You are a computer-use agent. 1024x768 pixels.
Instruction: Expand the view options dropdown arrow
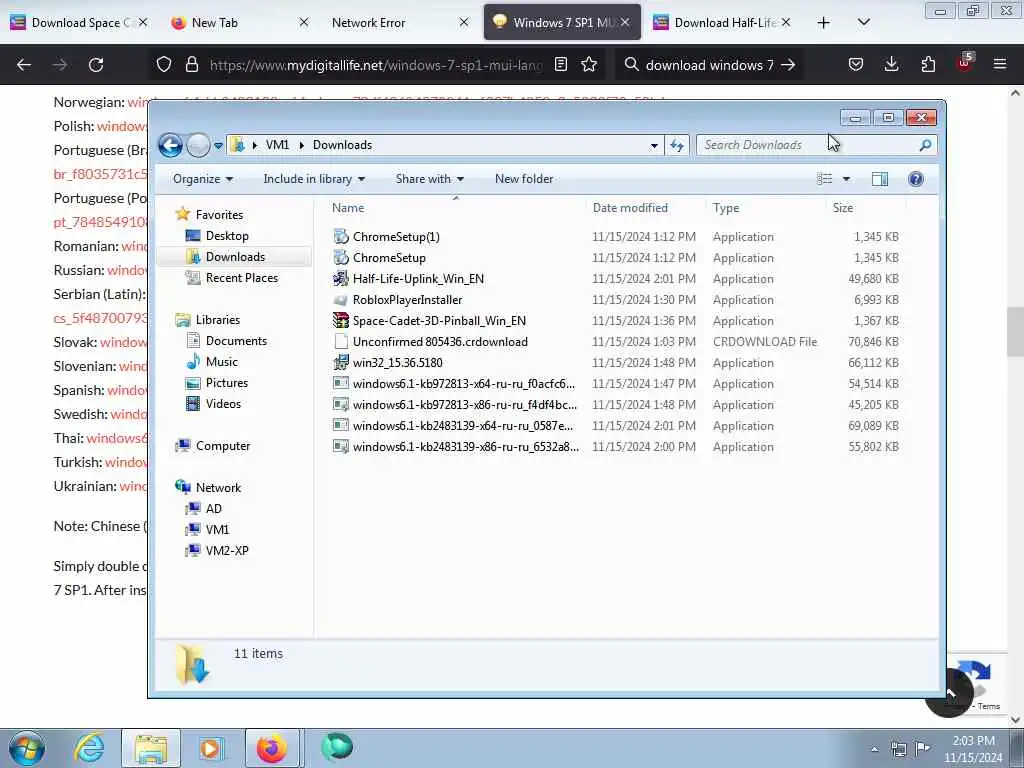[x=846, y=179]
